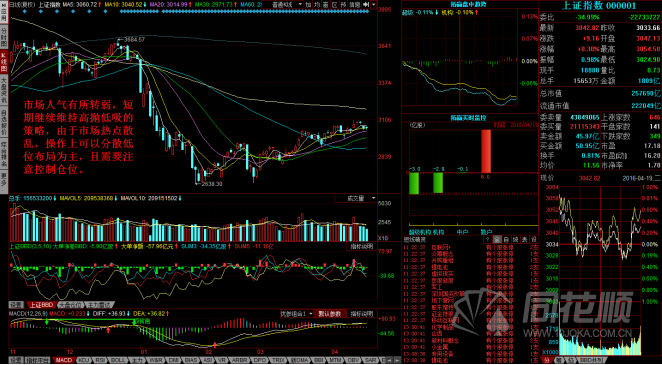Click the 均 moving-average toolbar button
The height and width of the screenshot is (365, 662).
point(317,4)
